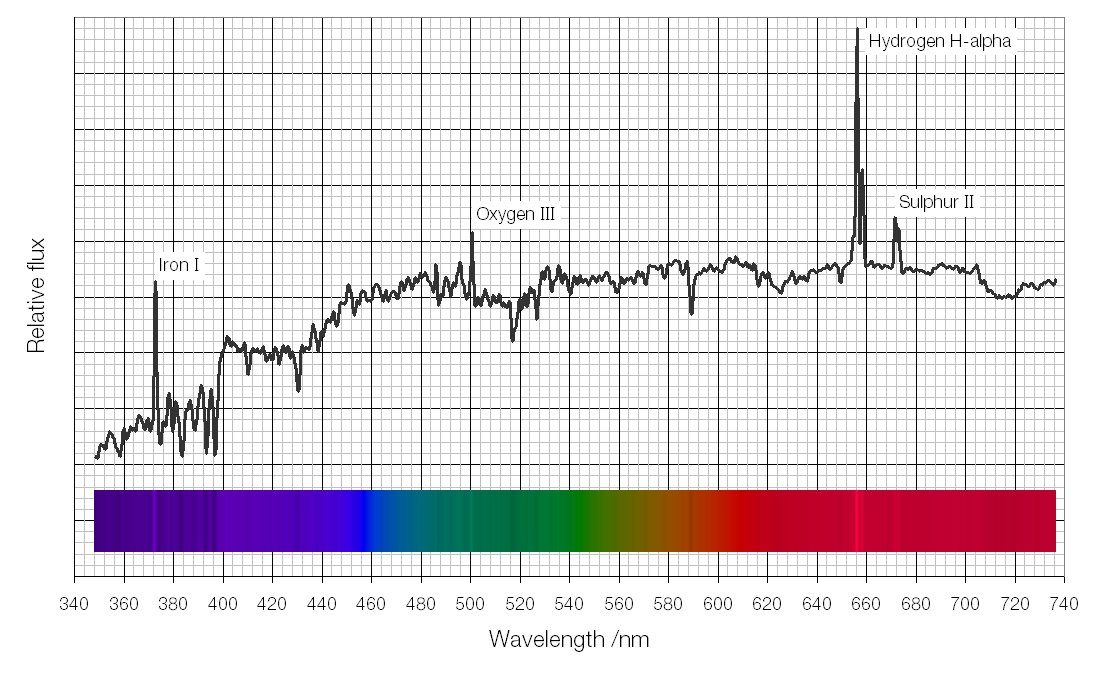Click the tip of the Iron I emission peak

tap(155, 283)
